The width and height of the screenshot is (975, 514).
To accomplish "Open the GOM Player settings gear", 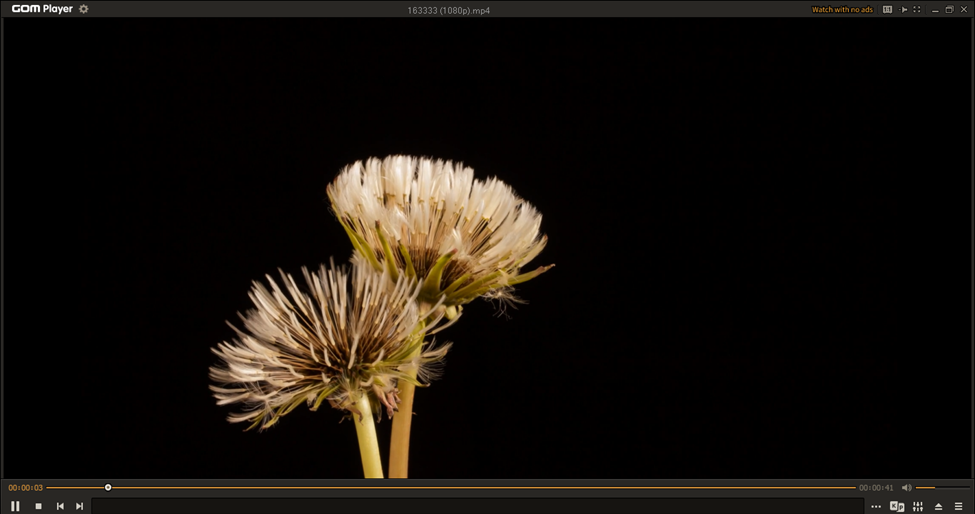I will pyautogui.click(x=83, y=9).
